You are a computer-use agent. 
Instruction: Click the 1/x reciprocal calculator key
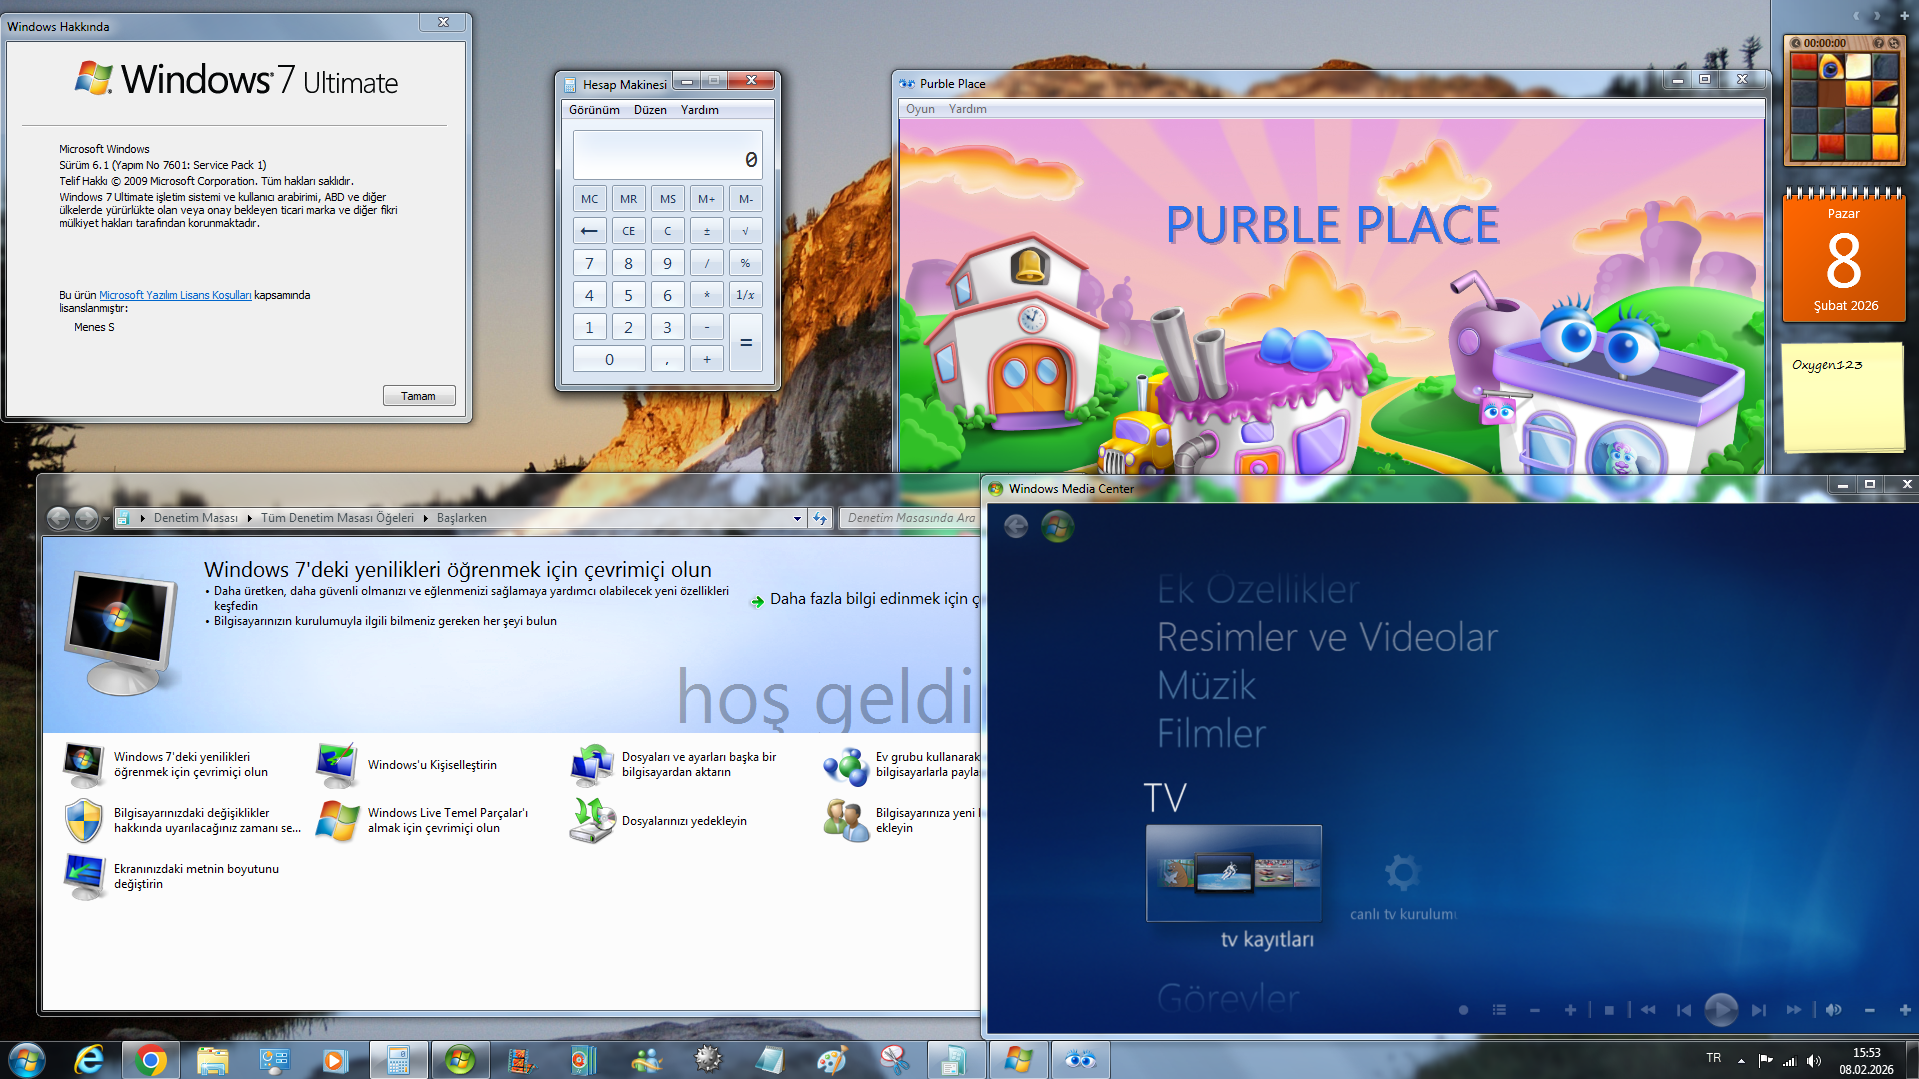coord(746,295)
